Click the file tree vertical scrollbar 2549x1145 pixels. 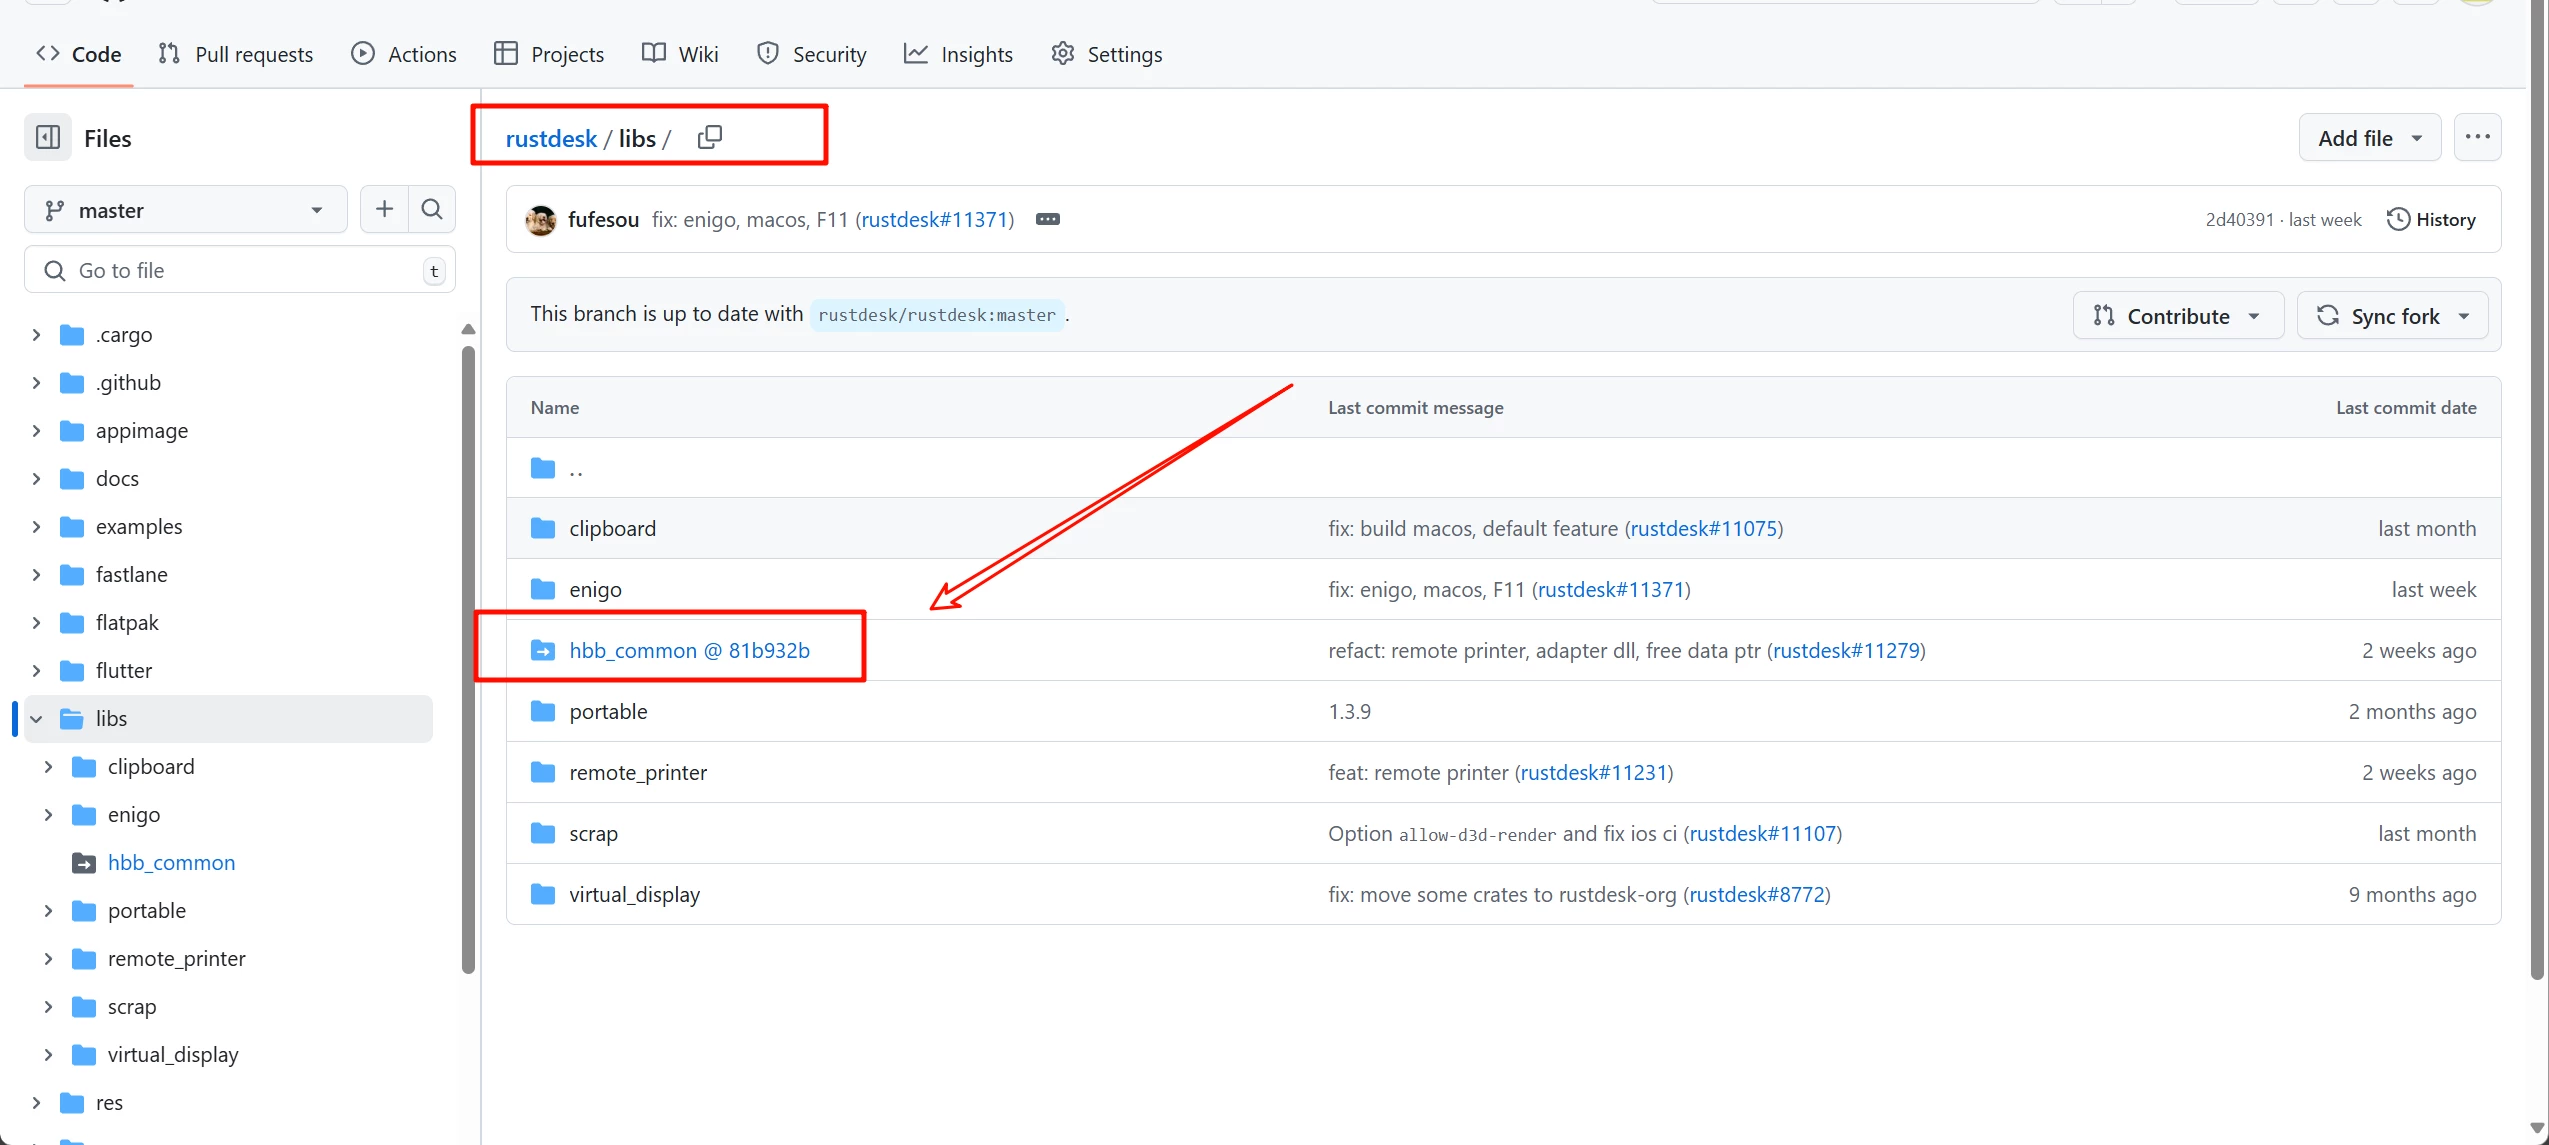468,660
